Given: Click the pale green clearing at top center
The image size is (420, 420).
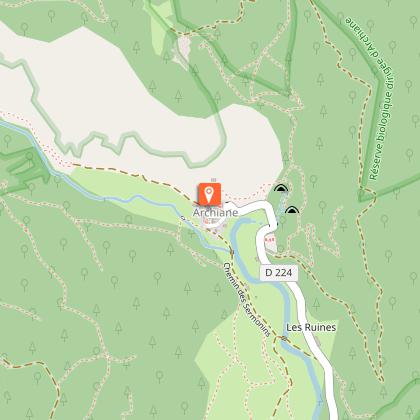Looking at the screenshot, I should point(160,30).
